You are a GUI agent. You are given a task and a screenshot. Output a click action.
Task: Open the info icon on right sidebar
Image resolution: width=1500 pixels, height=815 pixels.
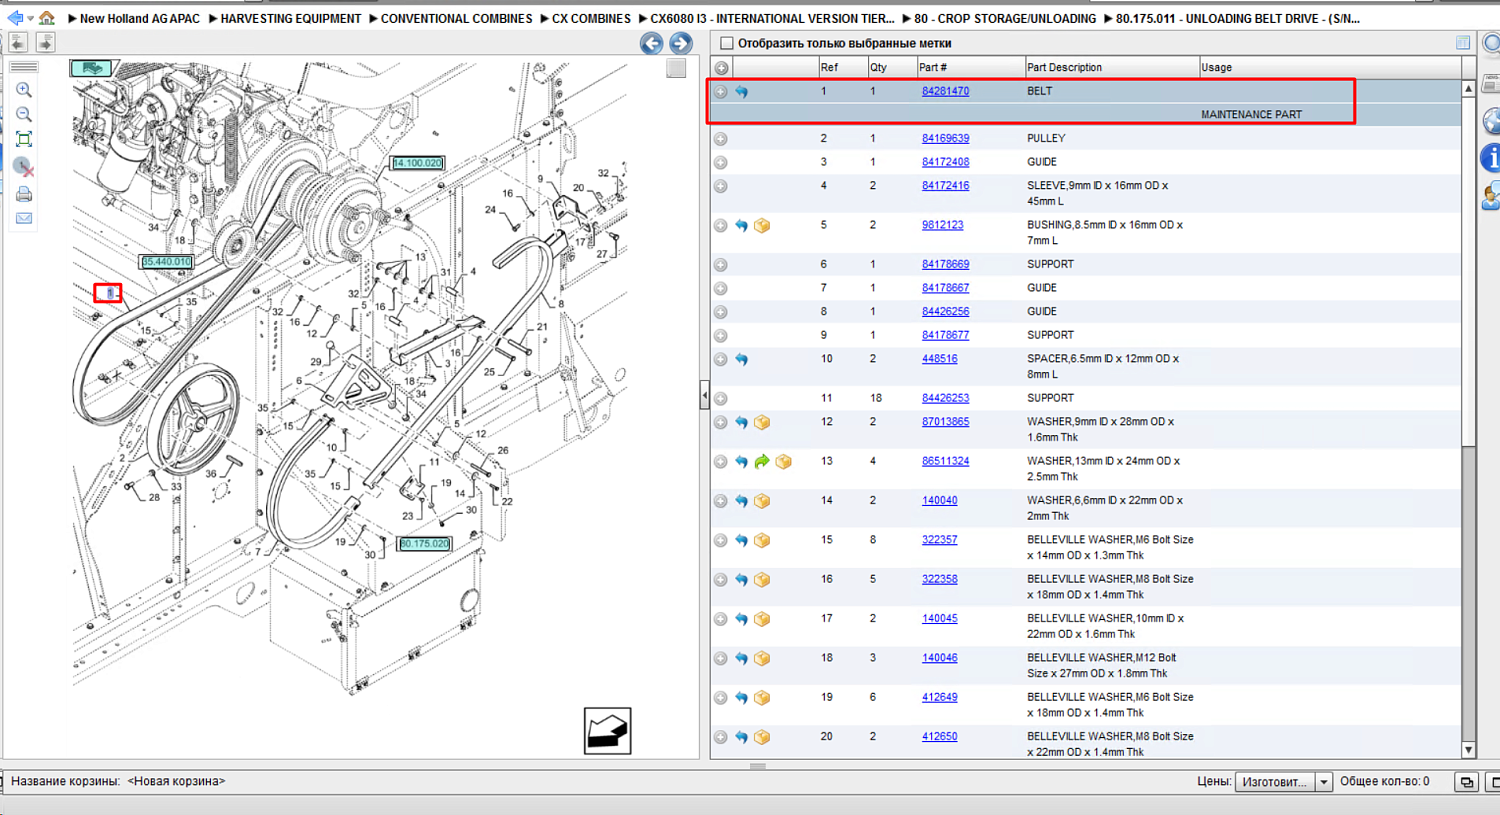pyautogui.click(x=1491, y=158)
